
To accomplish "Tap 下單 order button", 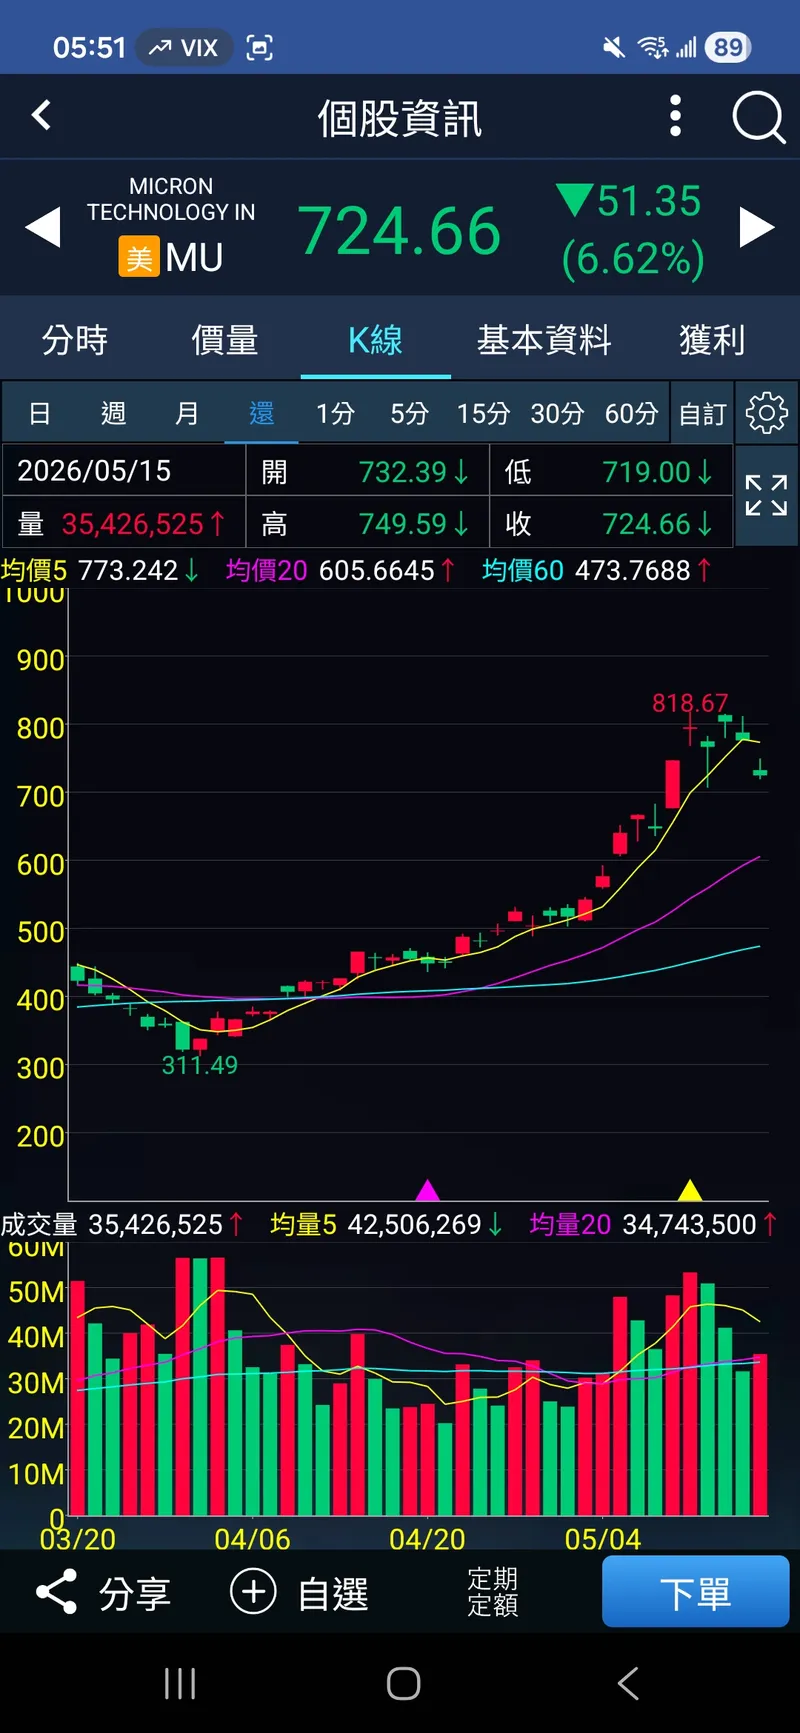I will coord(695,1591).
